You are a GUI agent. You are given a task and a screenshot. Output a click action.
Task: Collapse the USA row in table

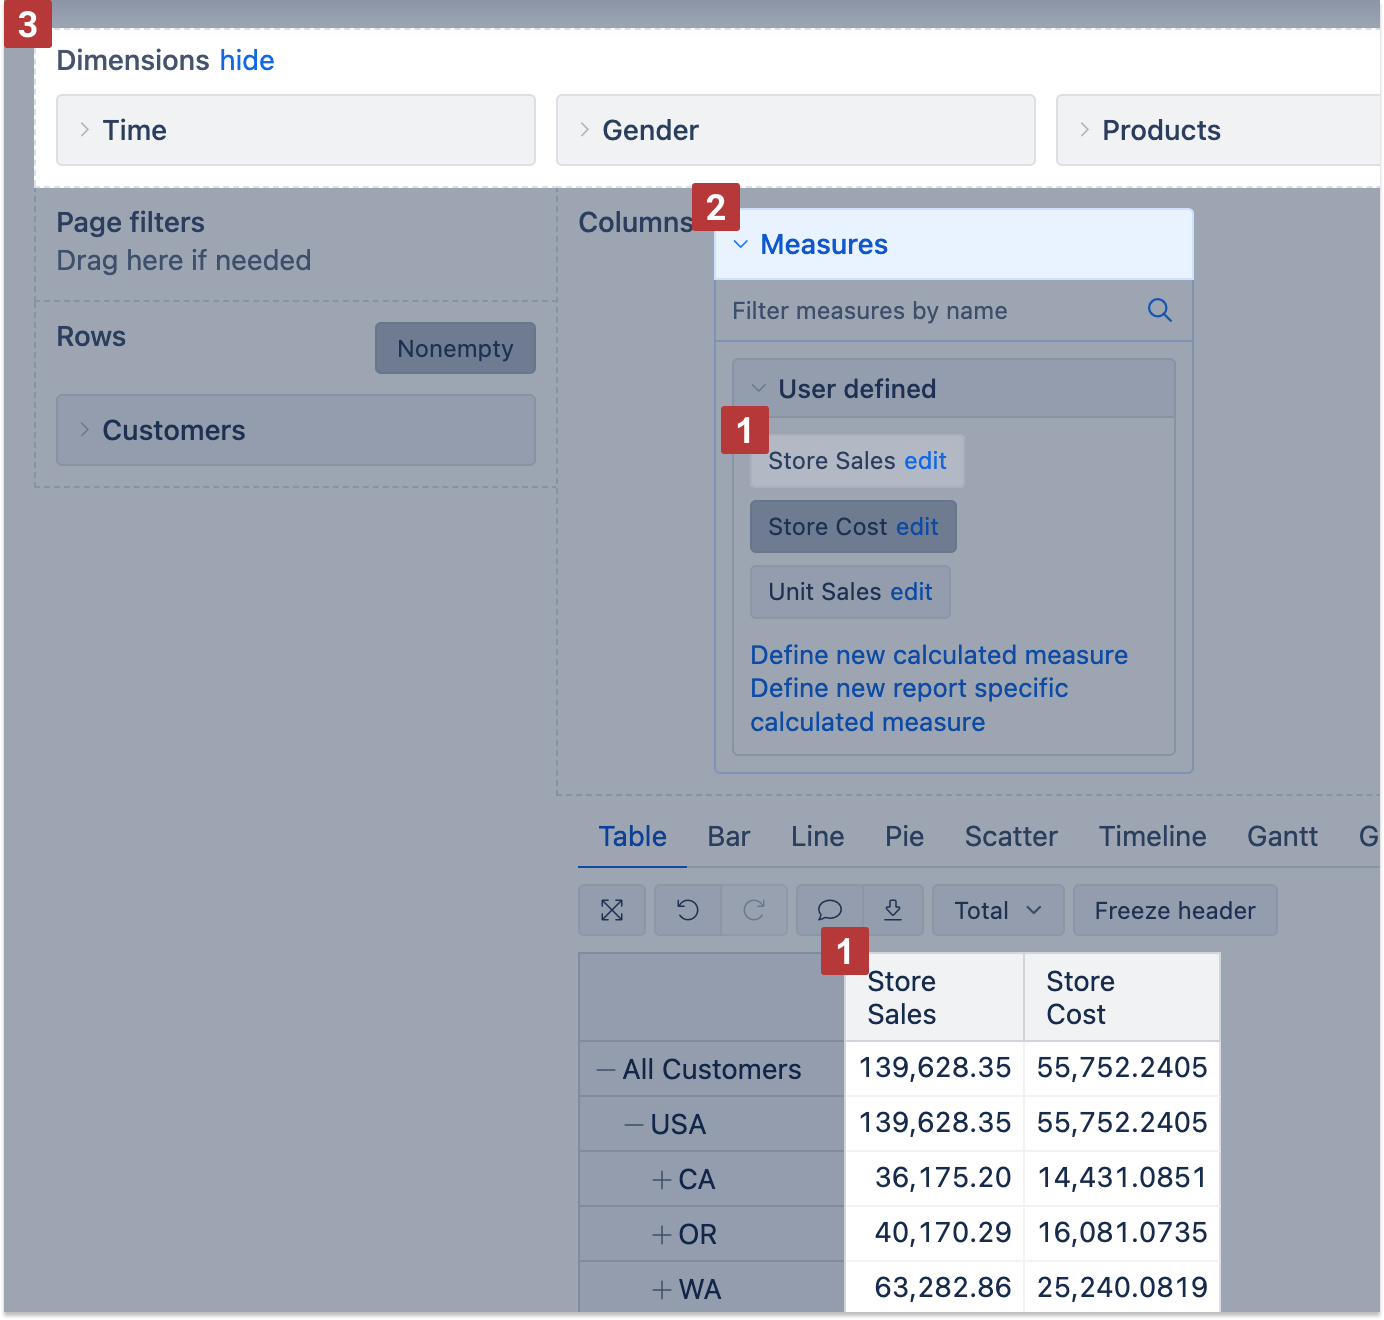point(634,1125)
